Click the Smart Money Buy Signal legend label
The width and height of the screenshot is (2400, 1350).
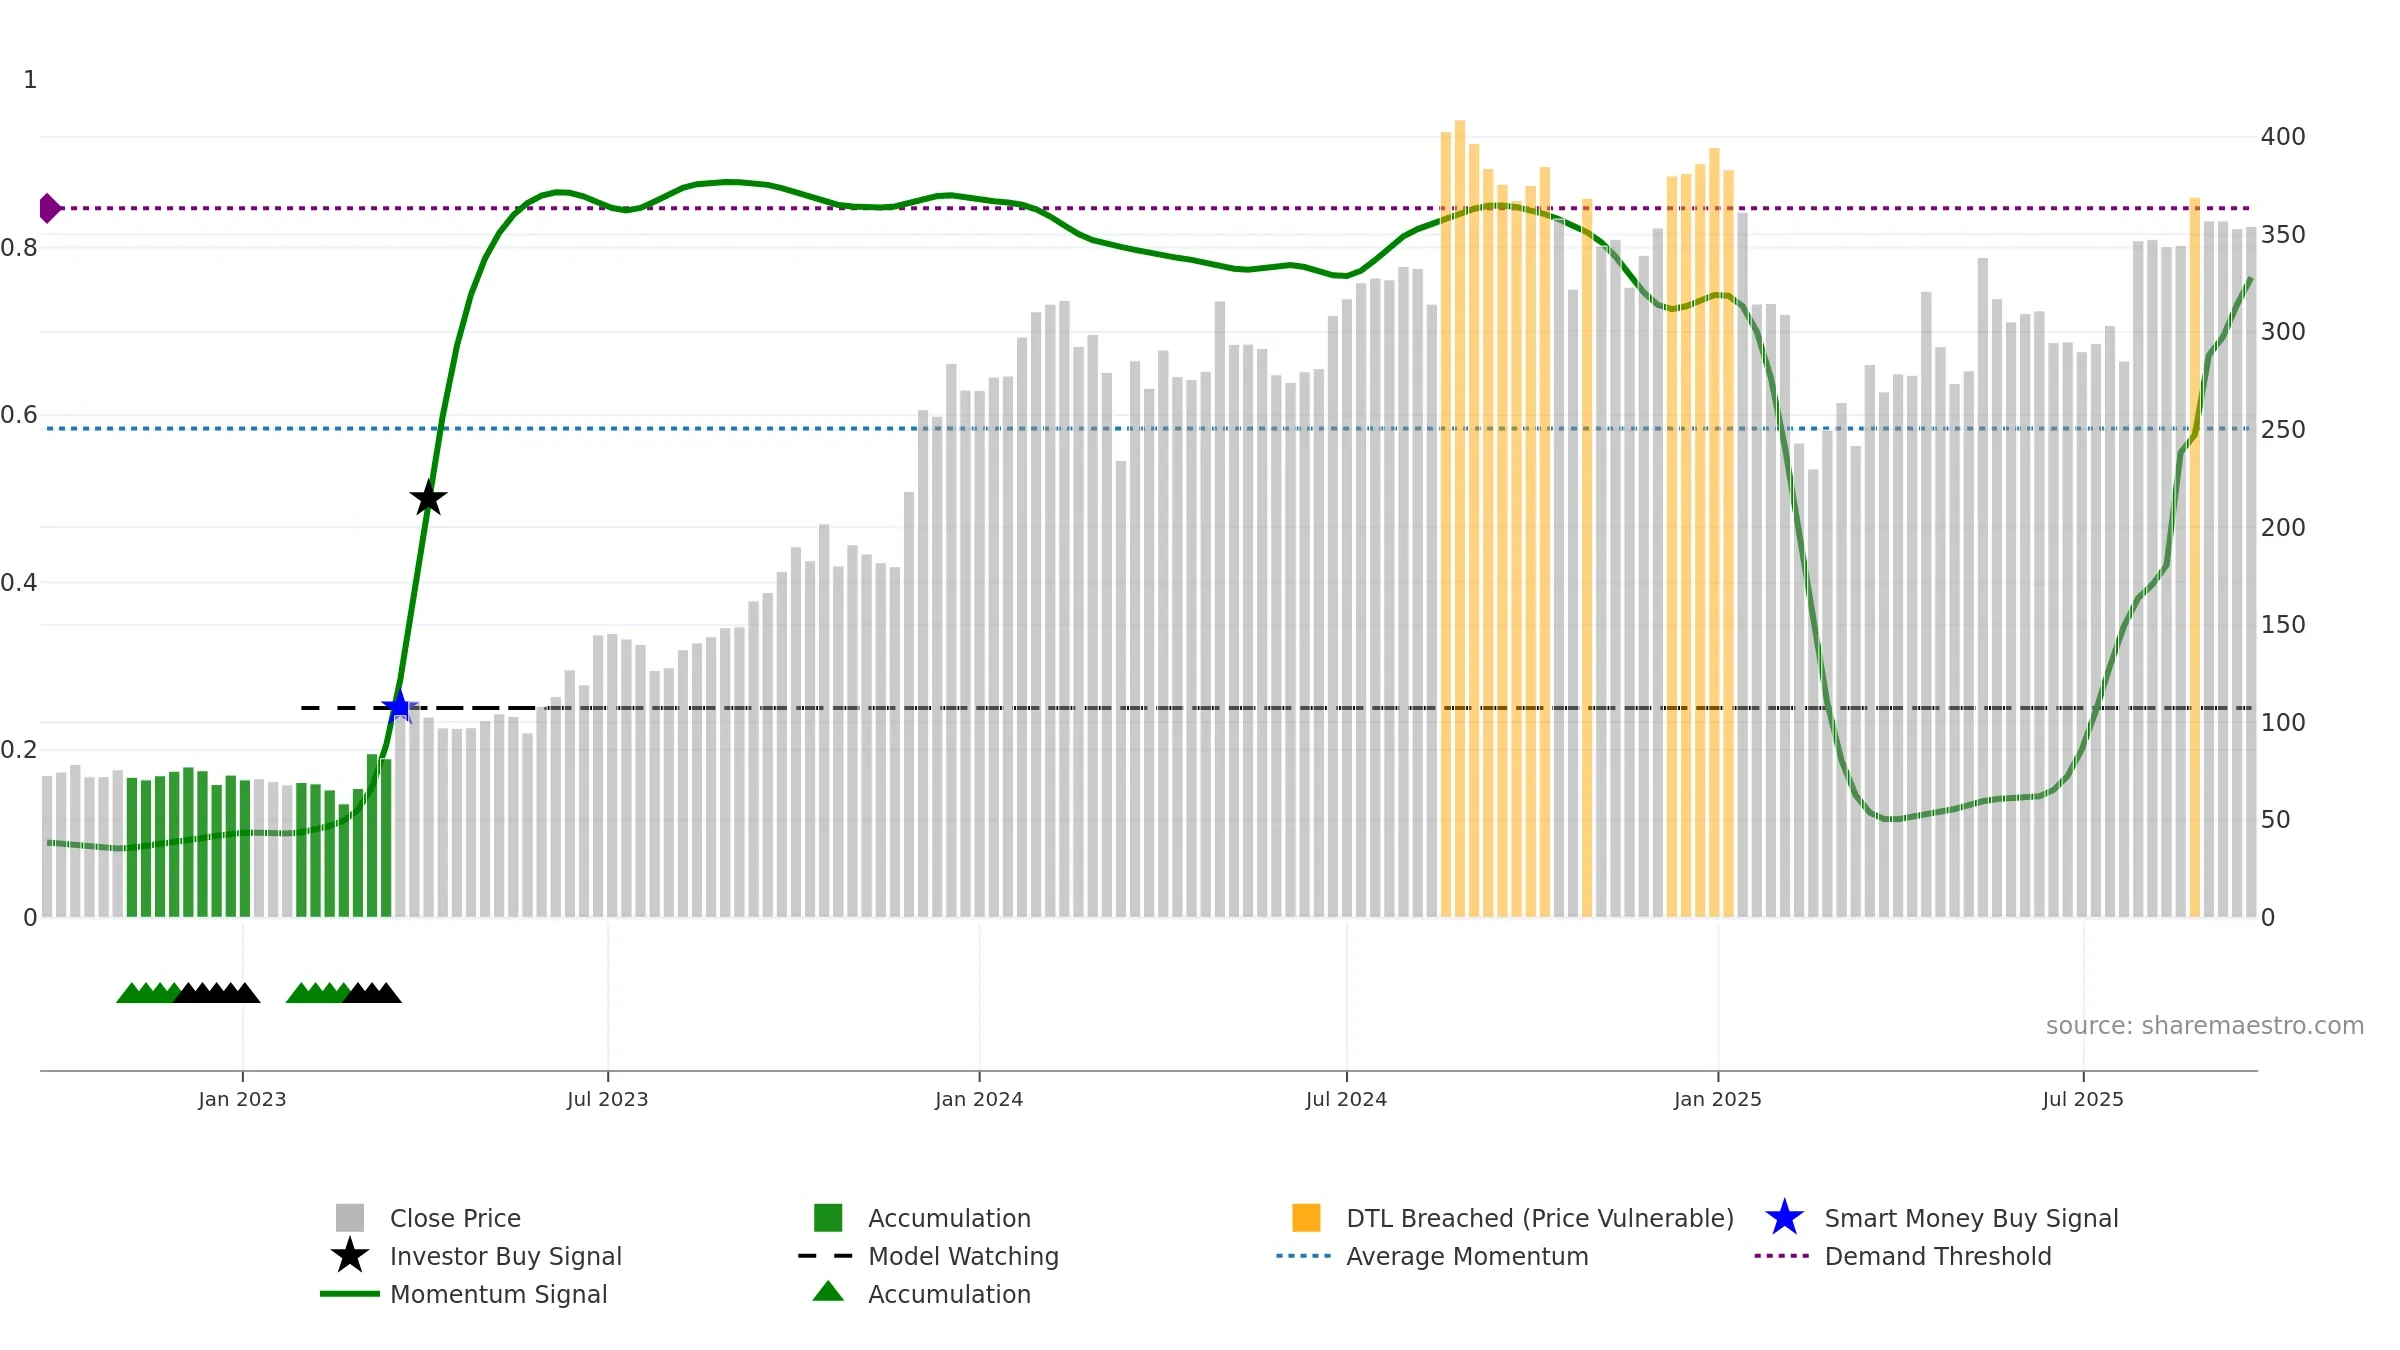click(1971, 1218)
